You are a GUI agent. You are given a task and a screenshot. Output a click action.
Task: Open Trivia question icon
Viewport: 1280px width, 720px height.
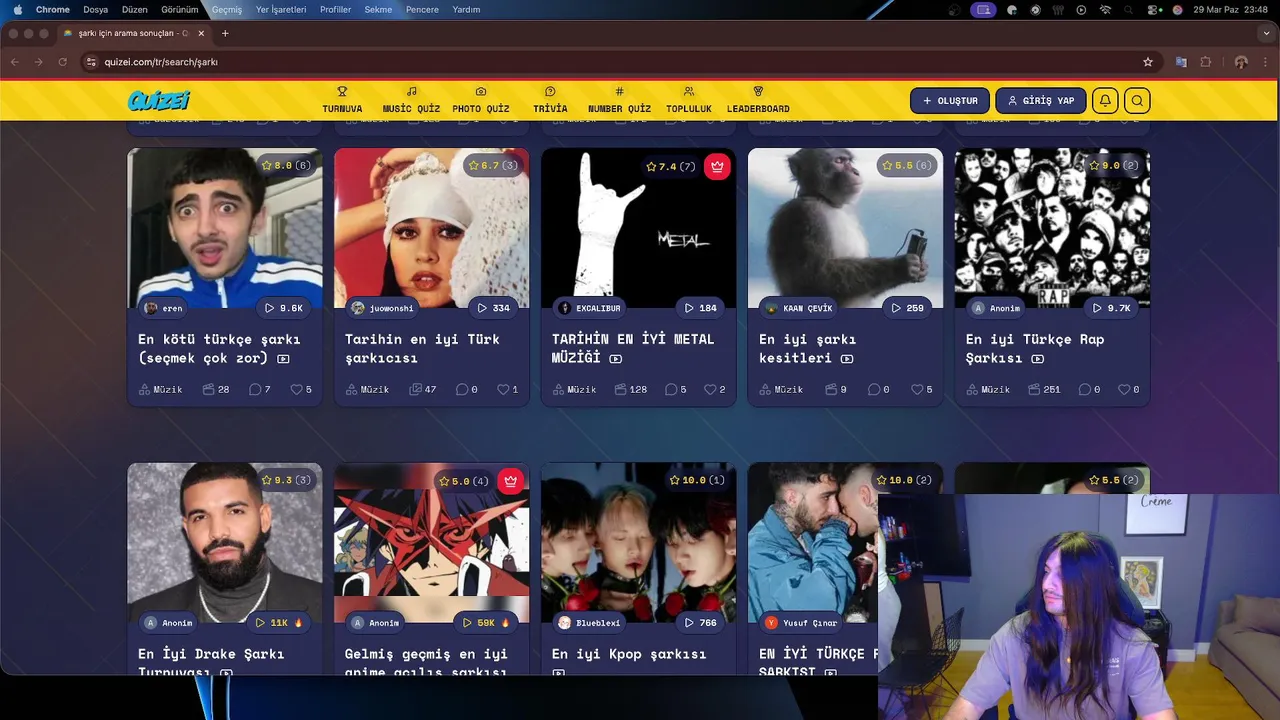click(550, 91)
